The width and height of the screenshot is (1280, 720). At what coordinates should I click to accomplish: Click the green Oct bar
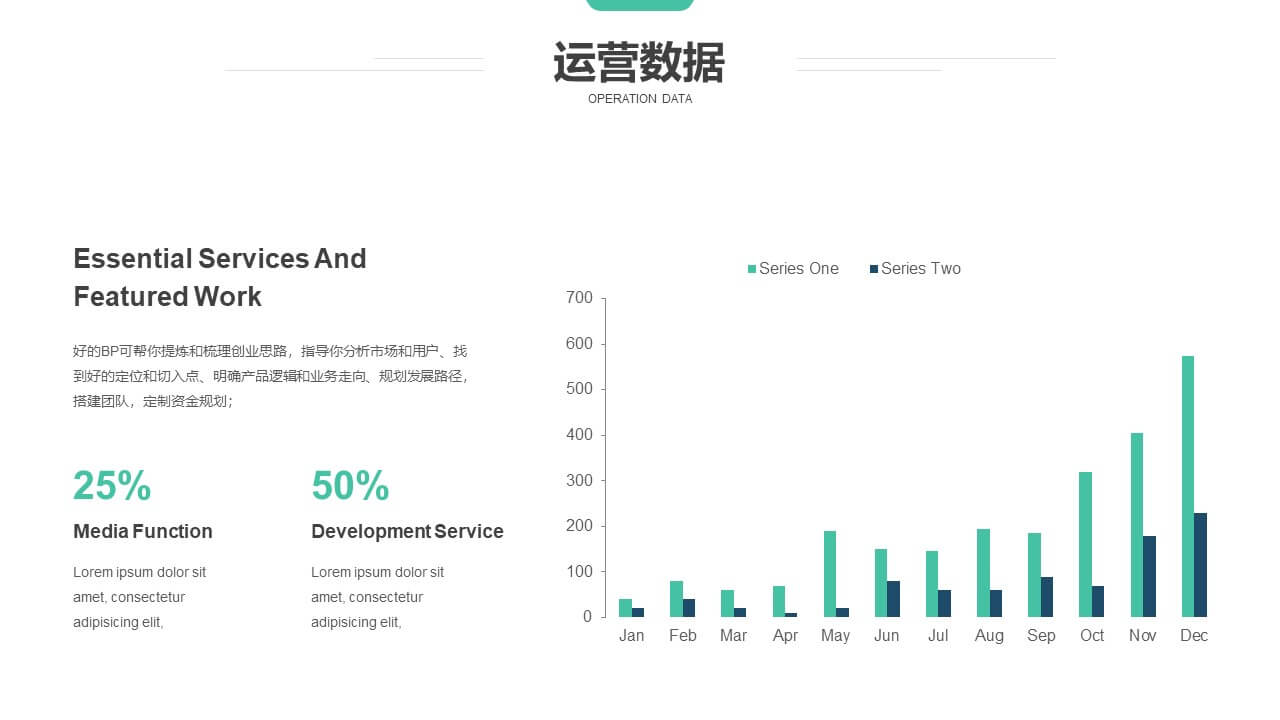[1085, 544]
